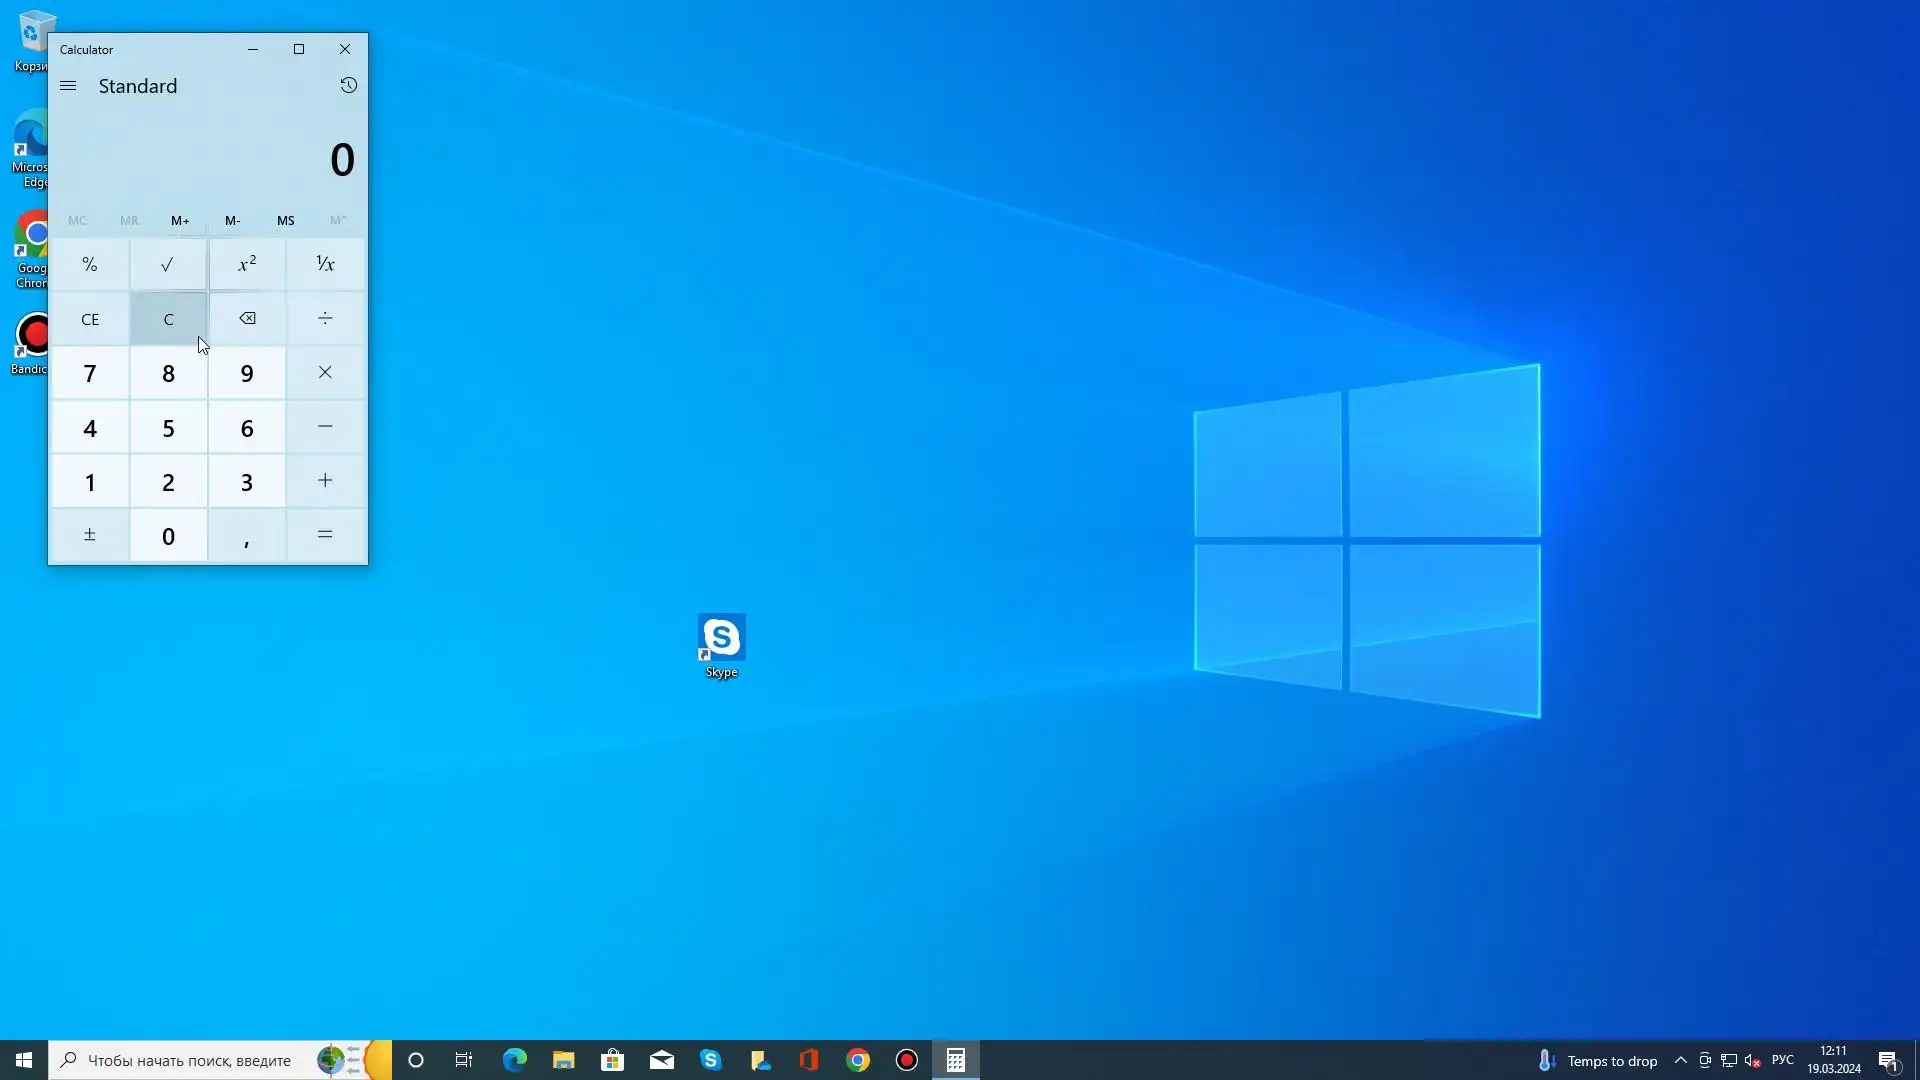Viewport: 1920px width, 1080px height.
Task: Open Skype shortcut on desktop
Action: (721, 640)
